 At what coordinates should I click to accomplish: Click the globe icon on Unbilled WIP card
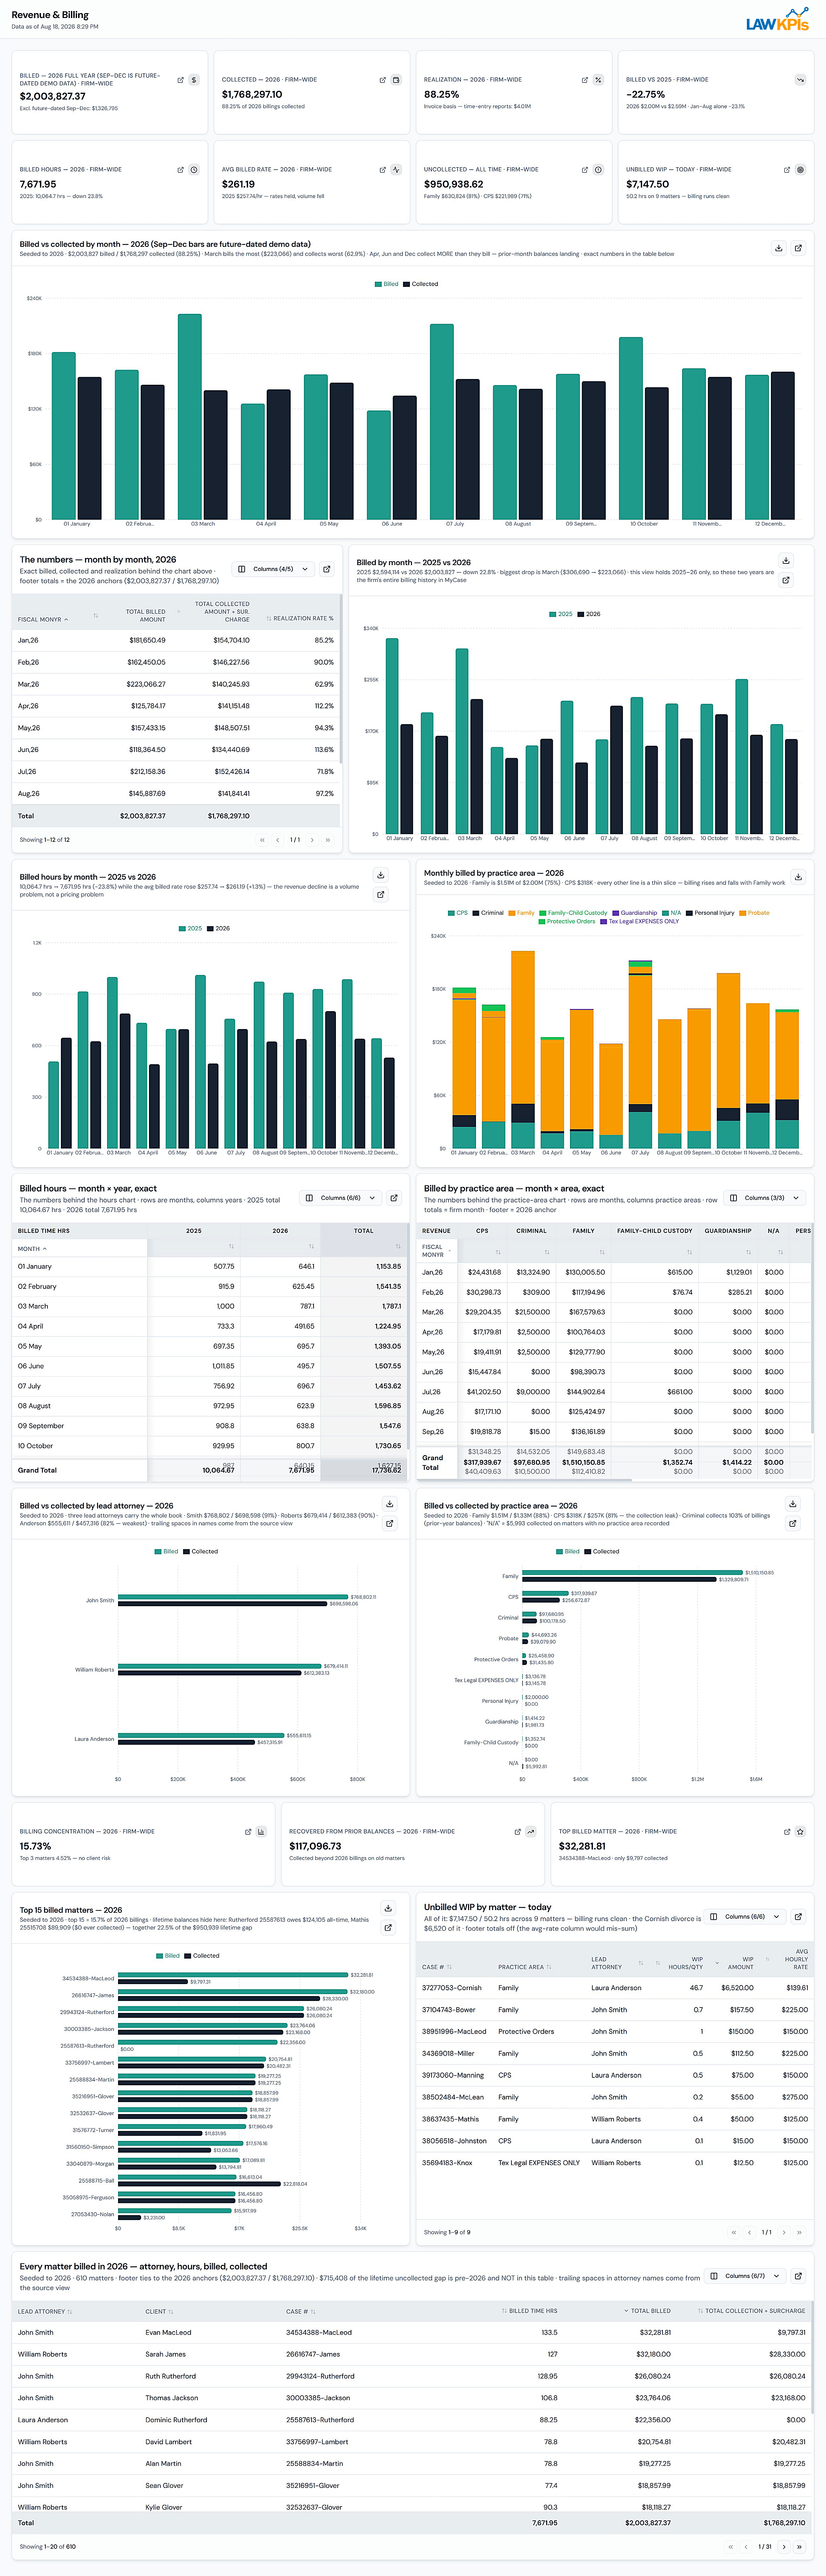[800, 170]
